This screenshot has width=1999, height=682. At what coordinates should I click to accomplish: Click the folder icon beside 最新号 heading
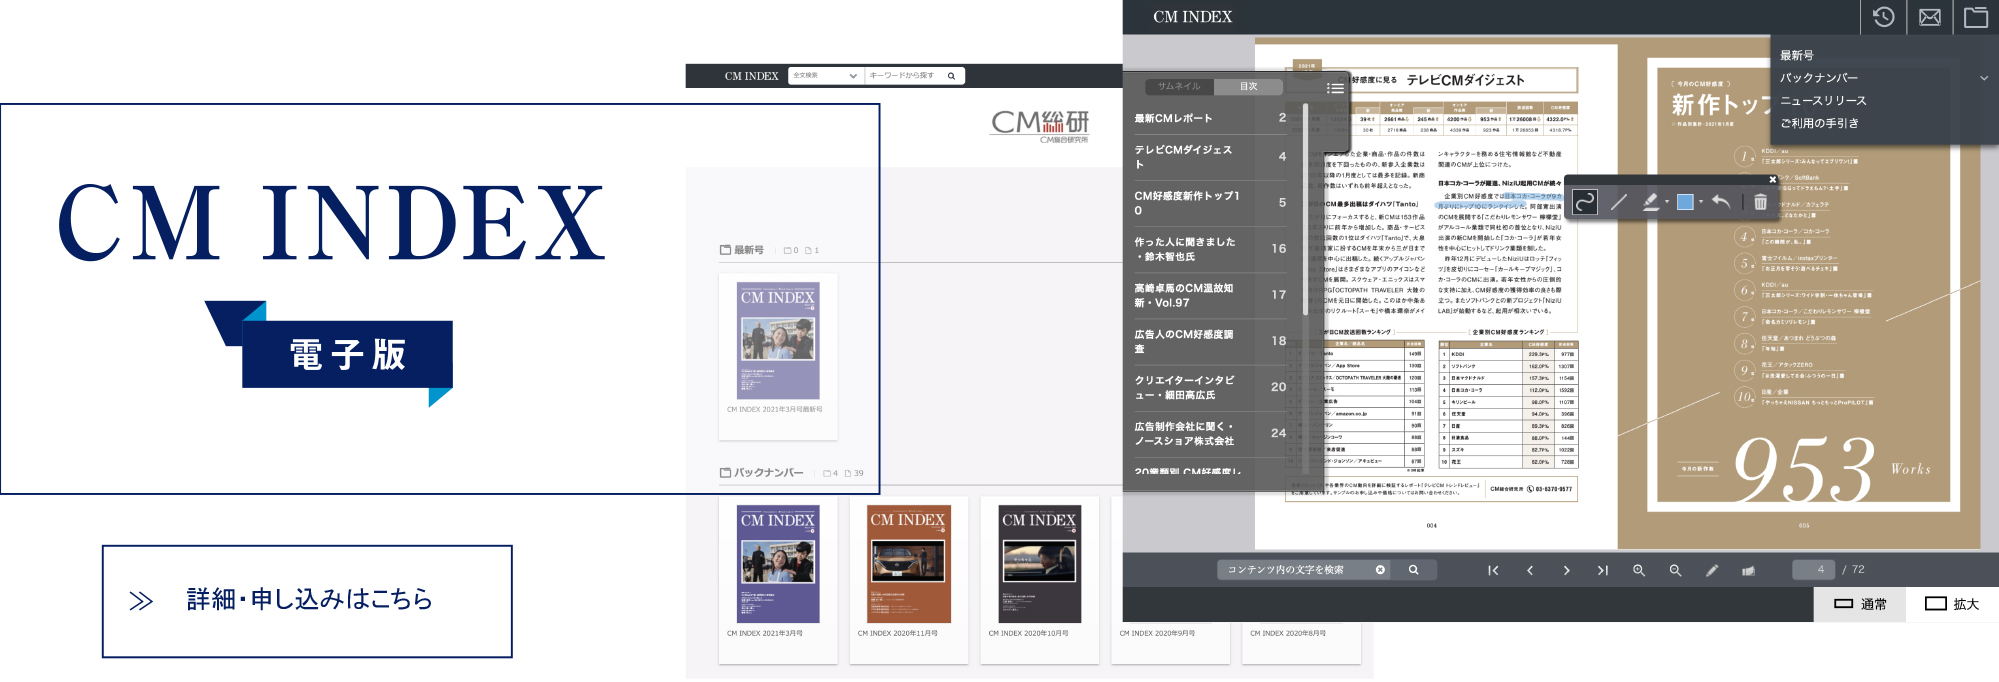[725, 250]
